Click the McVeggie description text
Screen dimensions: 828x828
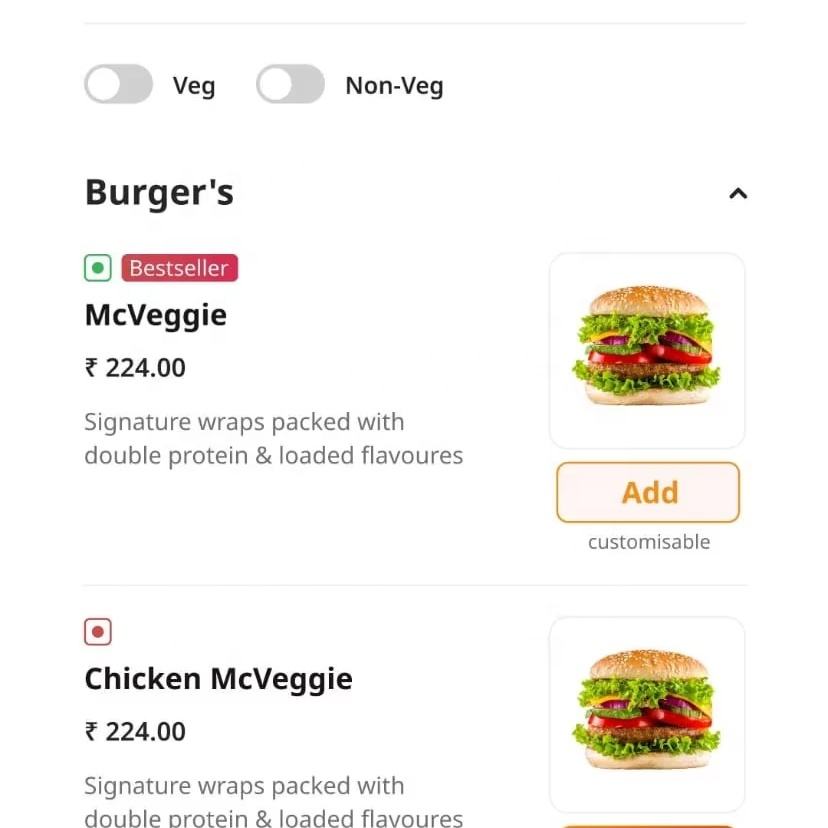coord(273,438)
